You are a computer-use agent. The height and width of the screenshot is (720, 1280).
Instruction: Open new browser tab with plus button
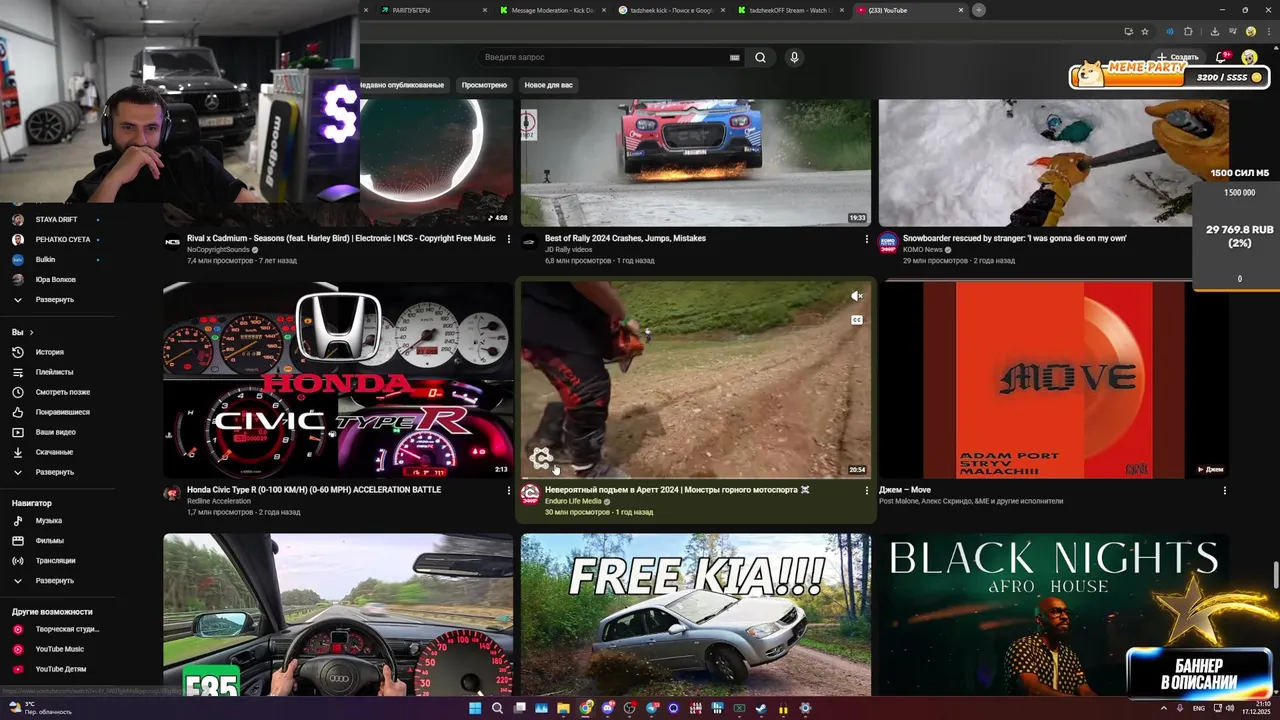pos(979,10)
